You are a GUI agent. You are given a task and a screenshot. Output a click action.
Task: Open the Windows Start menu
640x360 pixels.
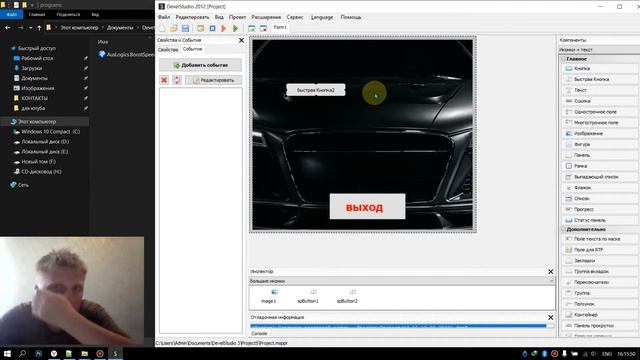[x=7, y=353]
